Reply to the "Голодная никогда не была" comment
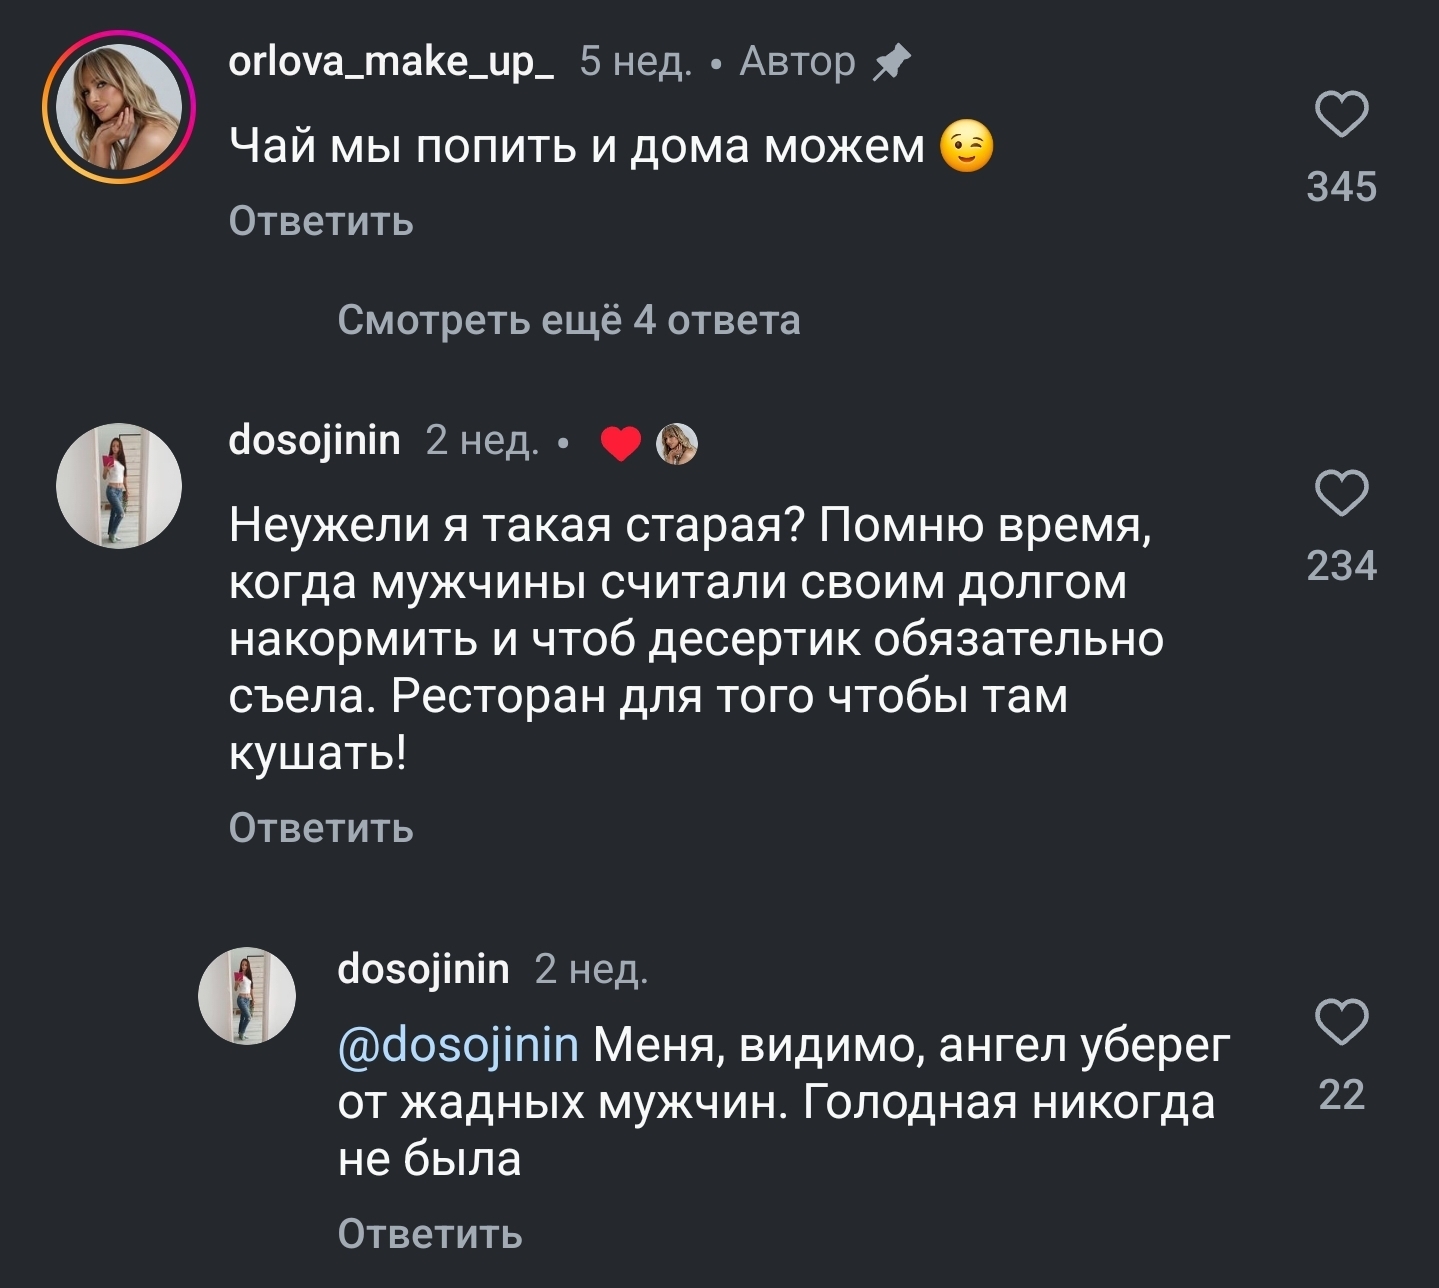Image resolution: width=1439 pixels, height=1288 pixels. [429, 1234]
